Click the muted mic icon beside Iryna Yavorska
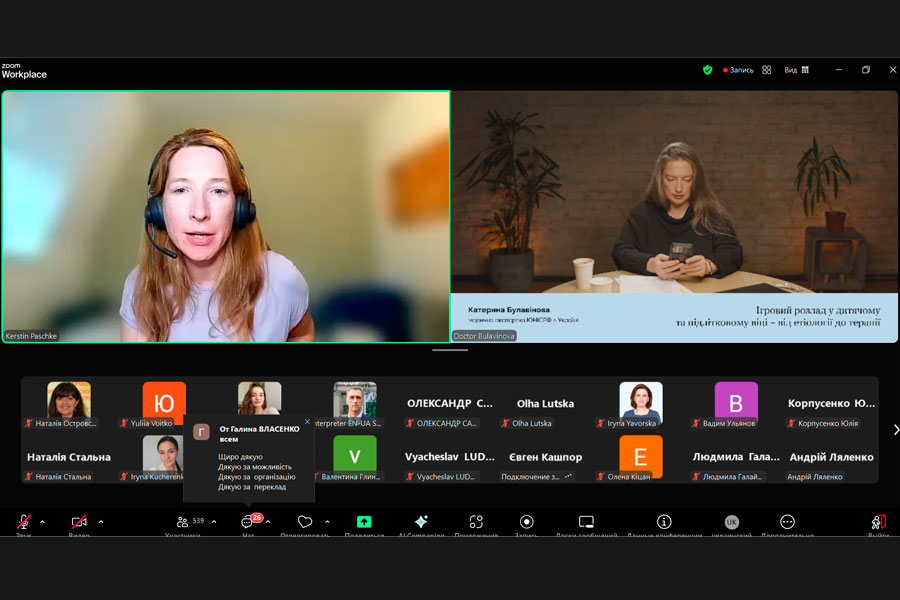Viewport: 900px width, 600px height. click(600, 423)
